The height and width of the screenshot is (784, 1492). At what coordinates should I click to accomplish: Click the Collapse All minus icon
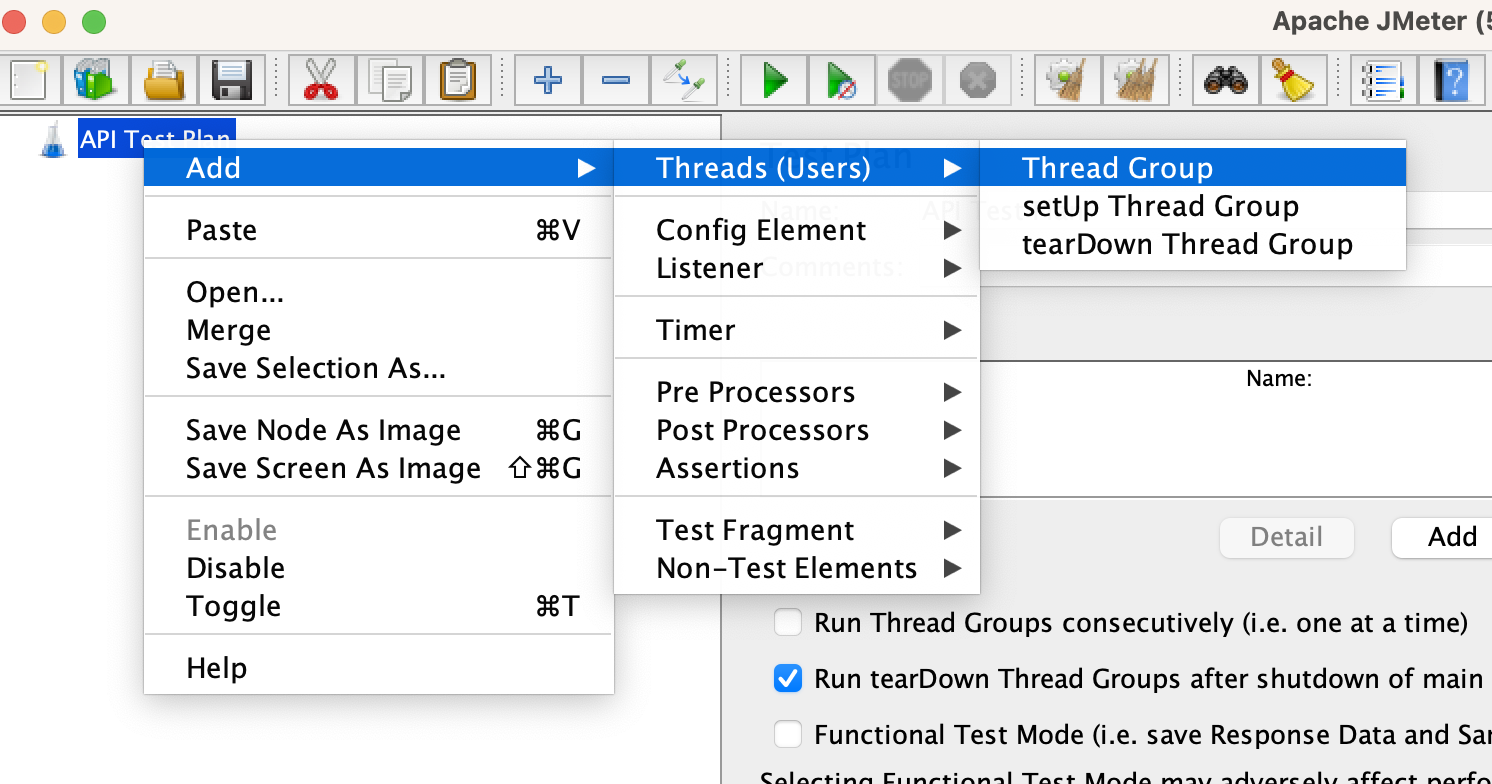tap(615, 78)
